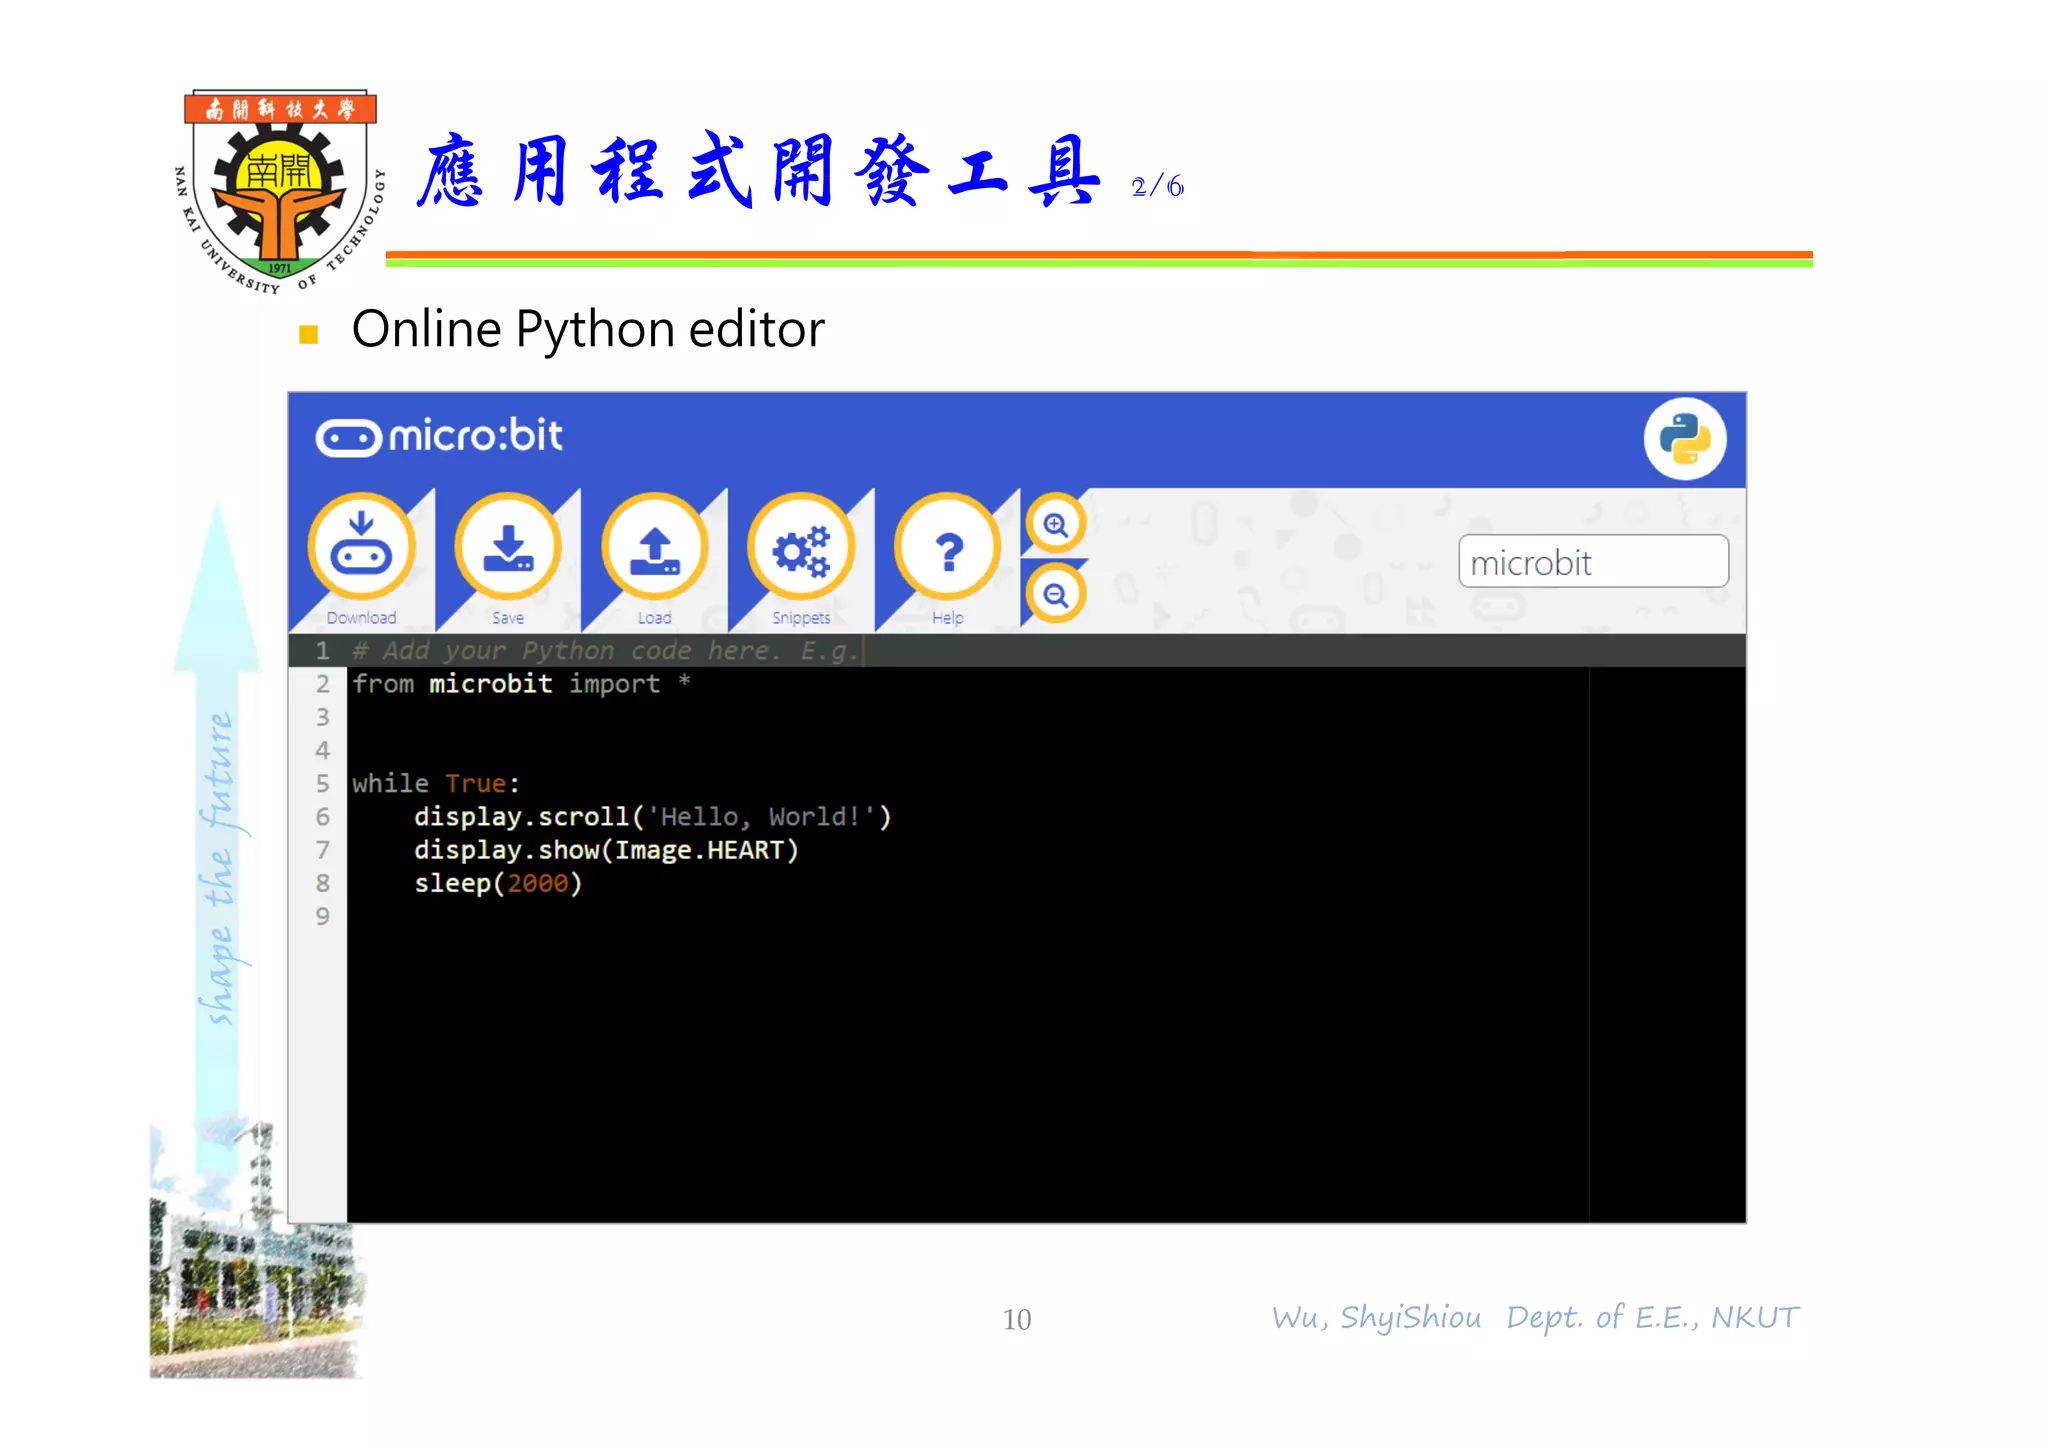
Task: Click the Nan Kai University logo
Action: [280, 190]
